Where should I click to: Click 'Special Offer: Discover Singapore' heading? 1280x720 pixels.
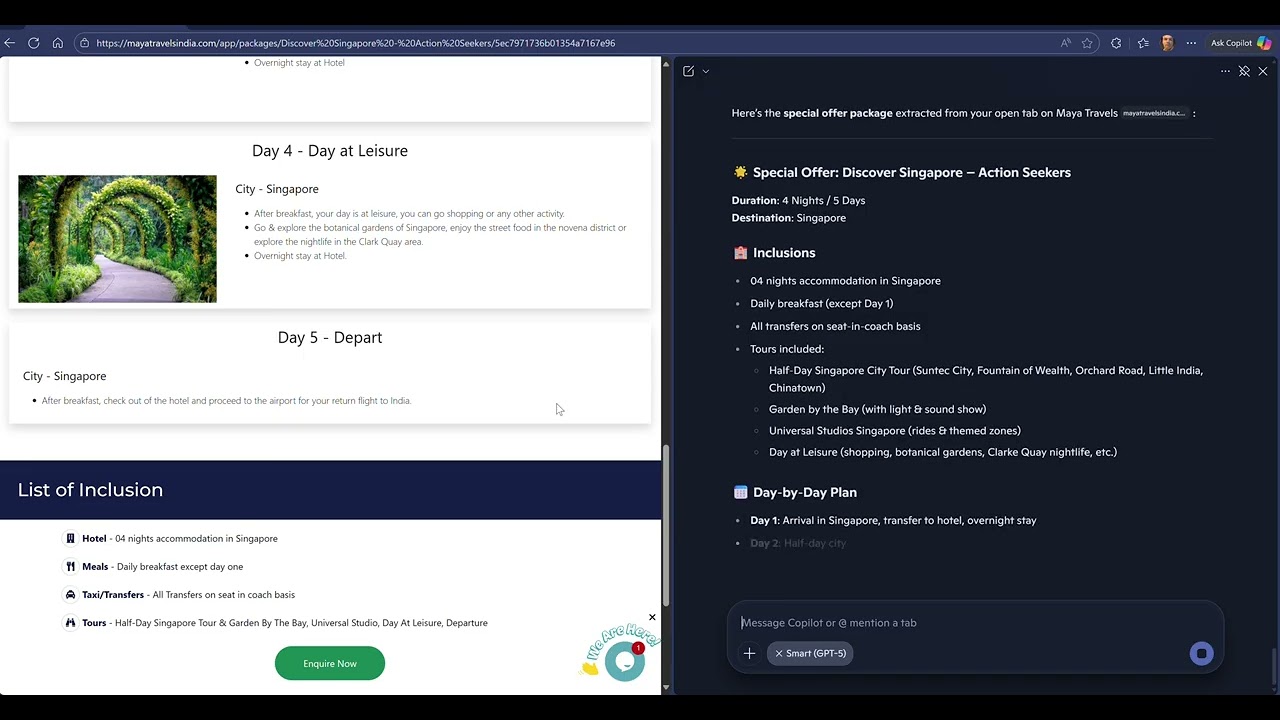[911, 172]
